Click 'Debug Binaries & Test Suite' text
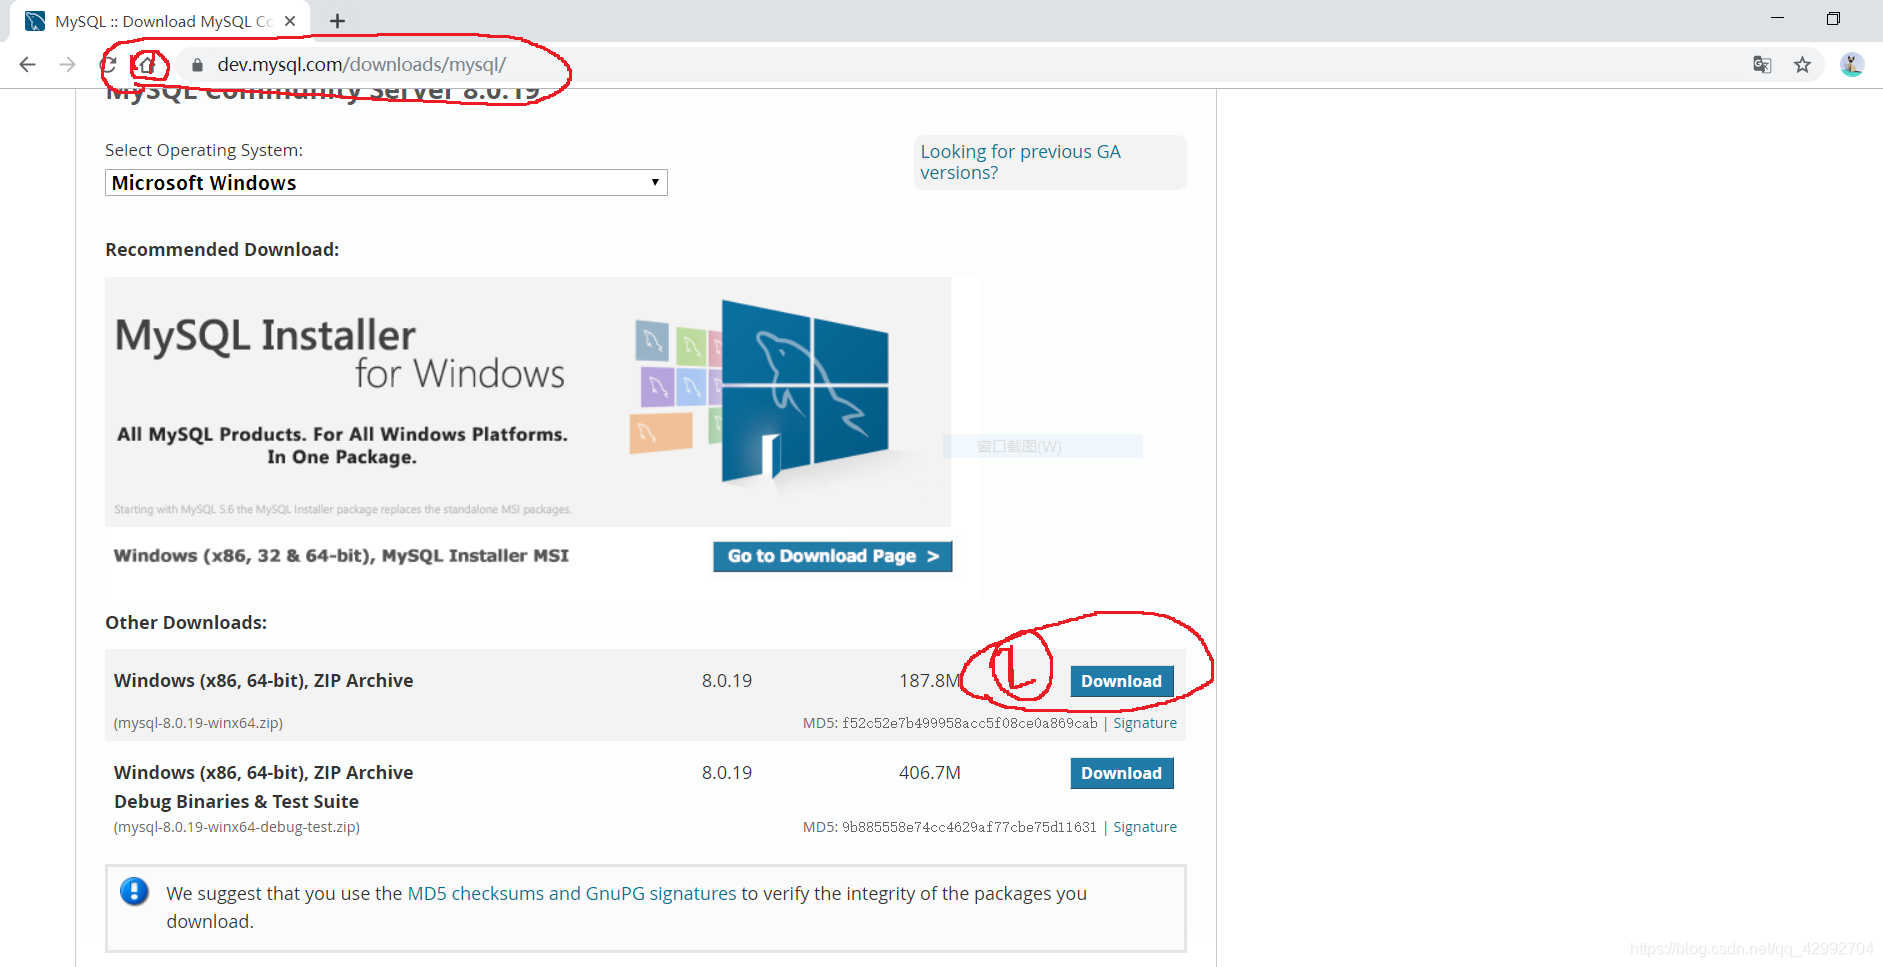The width and height of the screenshot is (1883, 967). 236,802
